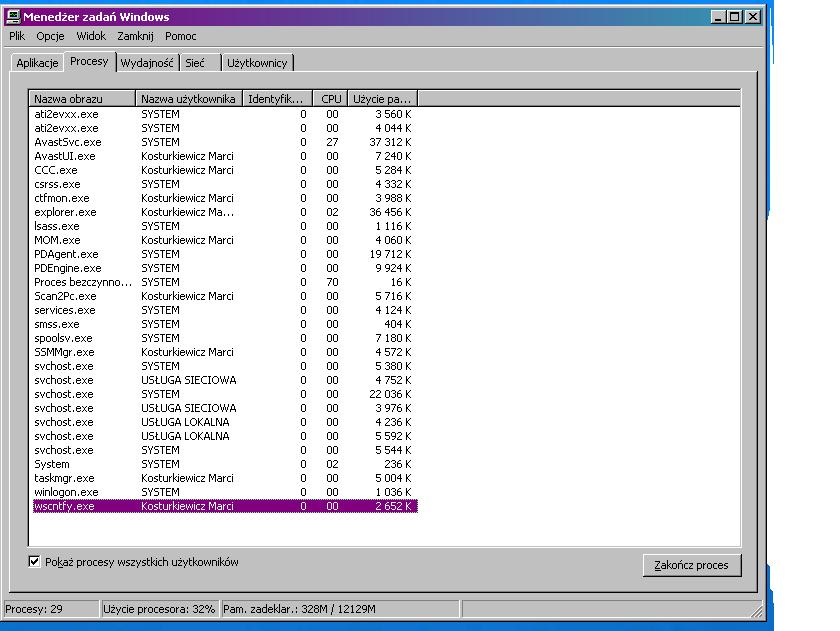Viewport: 840px width, 631px height.
Task: Click the highlighted wscntfy.exe process
Action: (x=225, y=506)
